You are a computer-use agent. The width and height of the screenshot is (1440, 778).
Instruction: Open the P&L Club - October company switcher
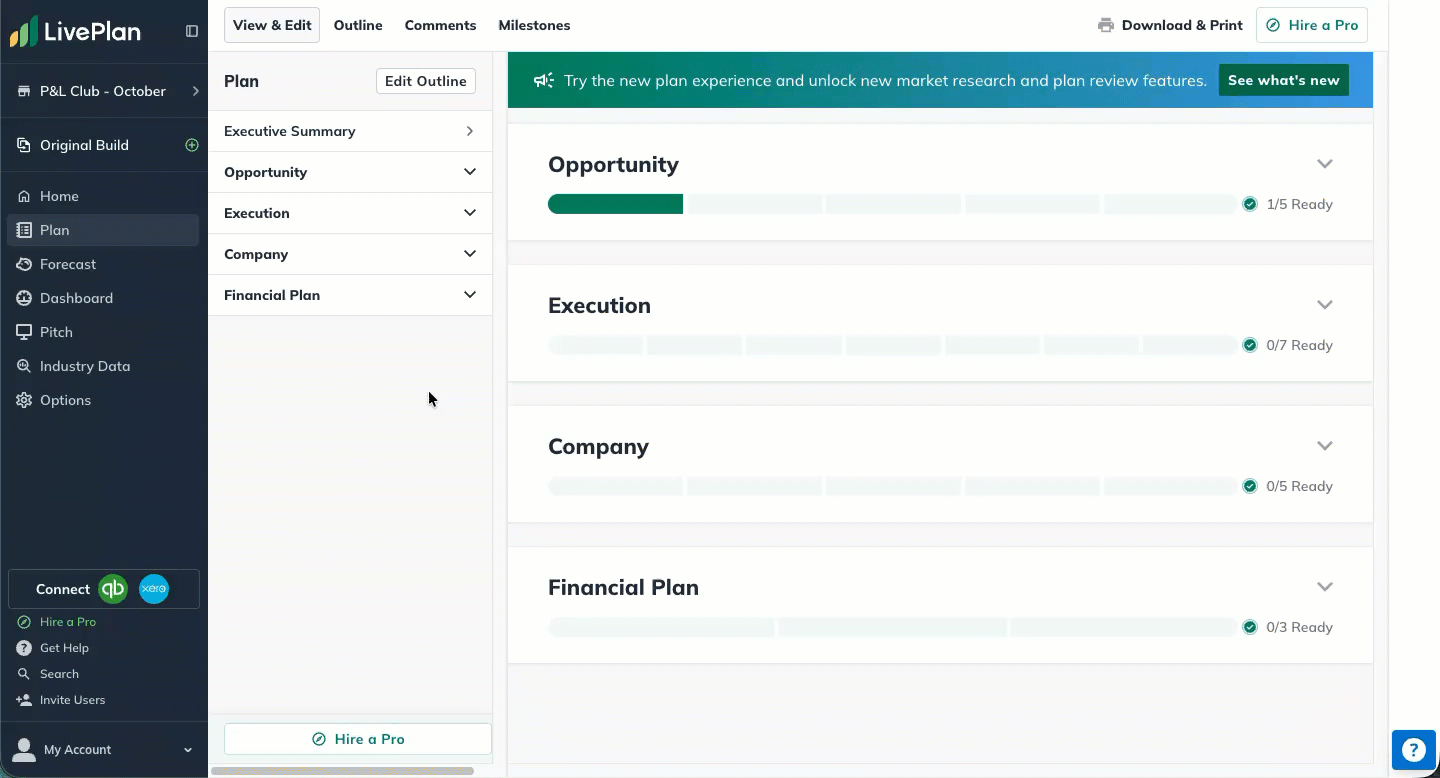tap(104, 91)
